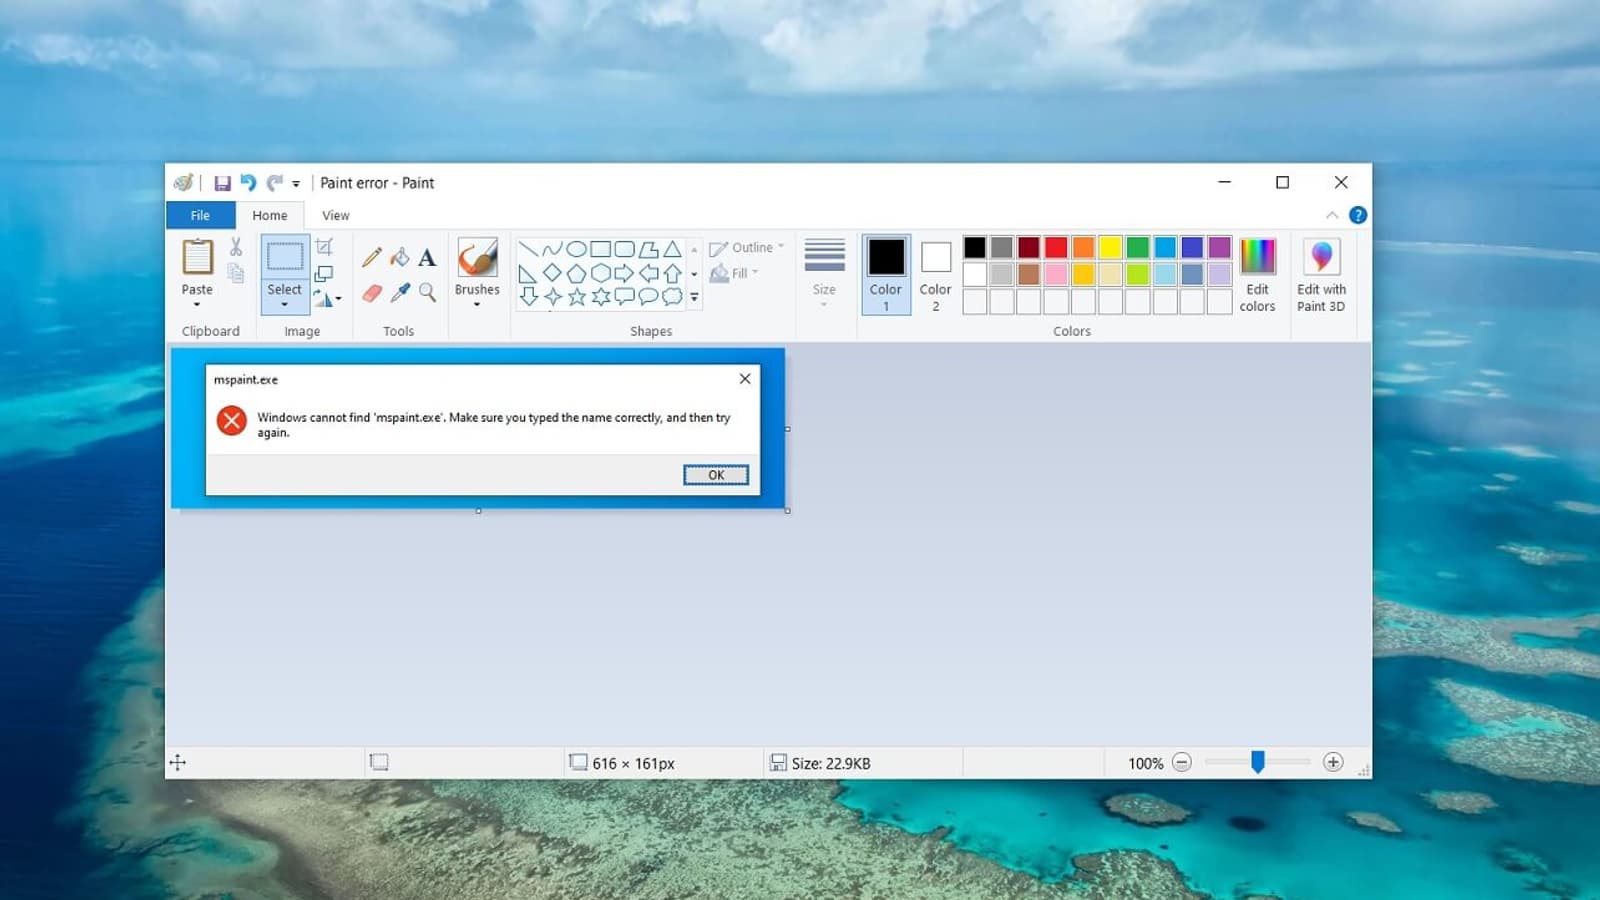Image resolution: width=1600 pixels, height=900 pixels.
Task: Switch to the Home ribbon tab
Action: click(x=270, y=215)
